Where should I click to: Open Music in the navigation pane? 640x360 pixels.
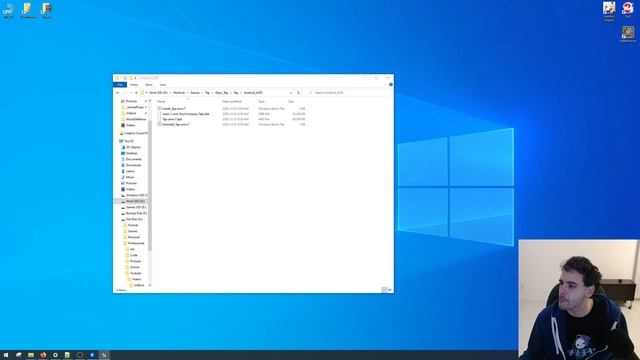coord(128,177)
